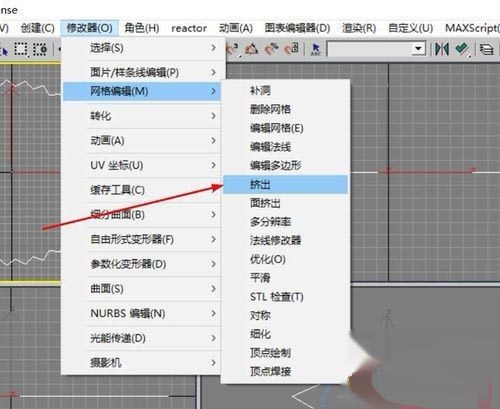The height and width of the screenshot is (409, 500).
Task: Expand the 参数化变形器(D) submenu
Action: point(142,264)
